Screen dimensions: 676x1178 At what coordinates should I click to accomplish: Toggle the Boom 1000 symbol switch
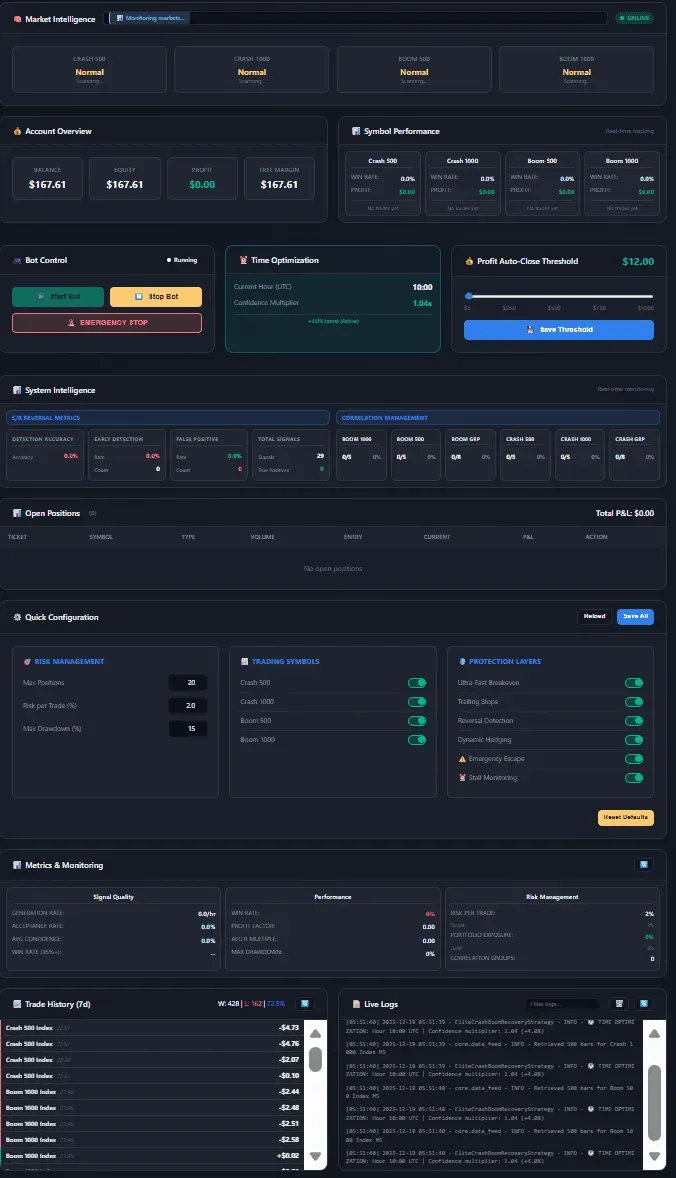coord(417,740)
